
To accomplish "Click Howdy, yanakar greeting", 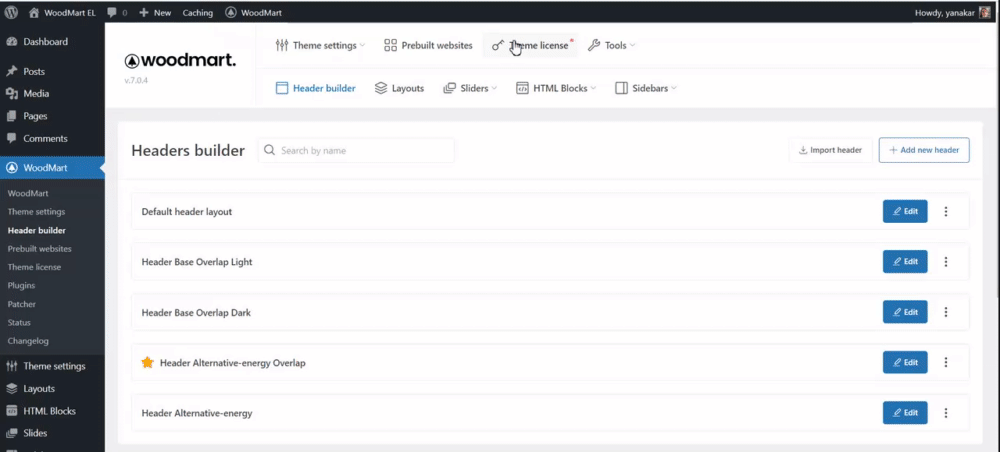I will [x=944, y=13].
